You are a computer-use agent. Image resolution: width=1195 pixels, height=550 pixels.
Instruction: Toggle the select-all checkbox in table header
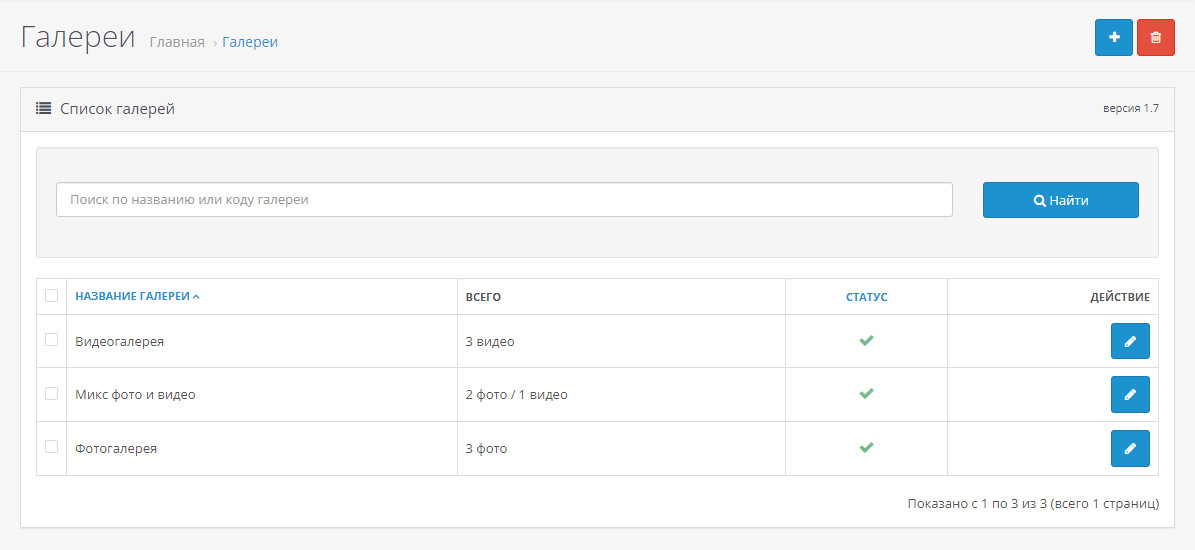point(52,295)
